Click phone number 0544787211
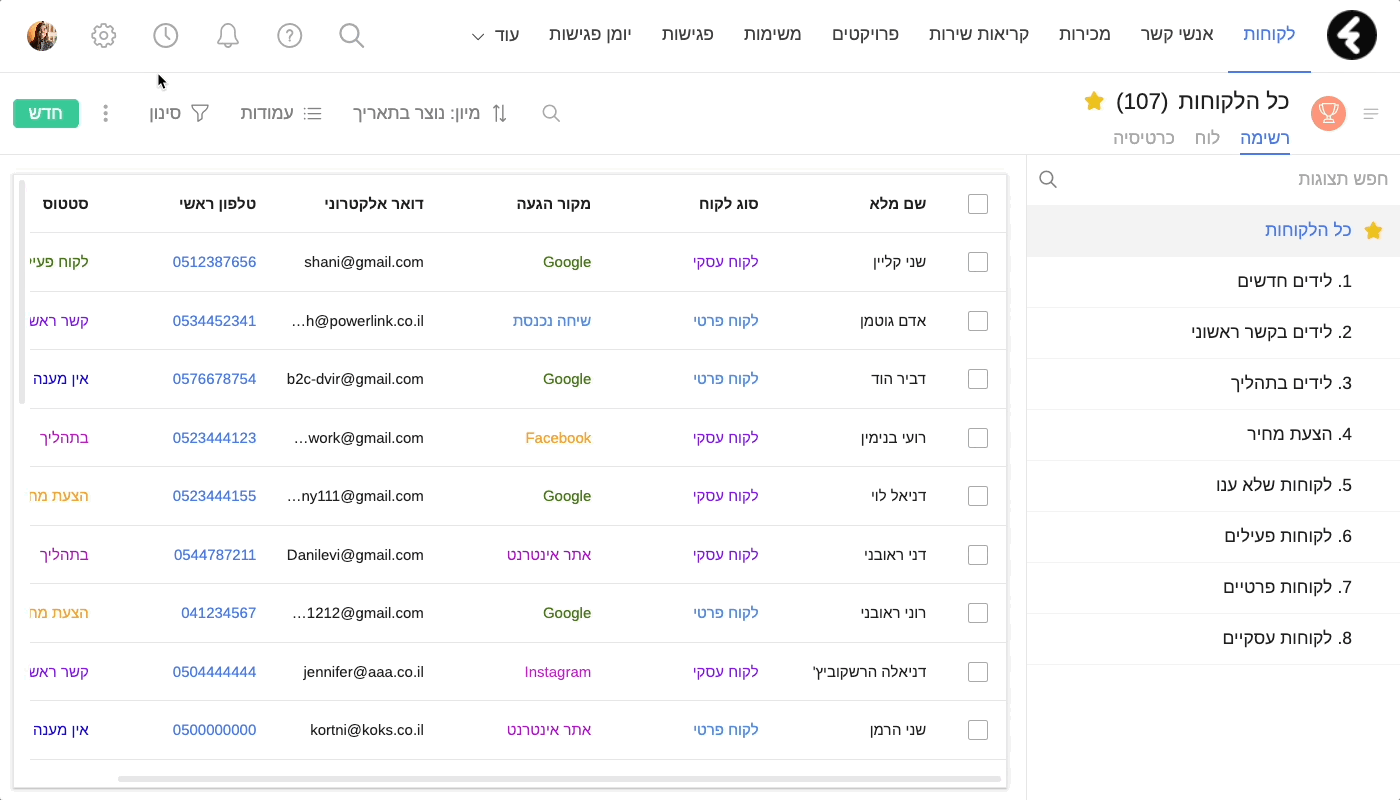Viewport: 1400px width, 800px height. 215,555
